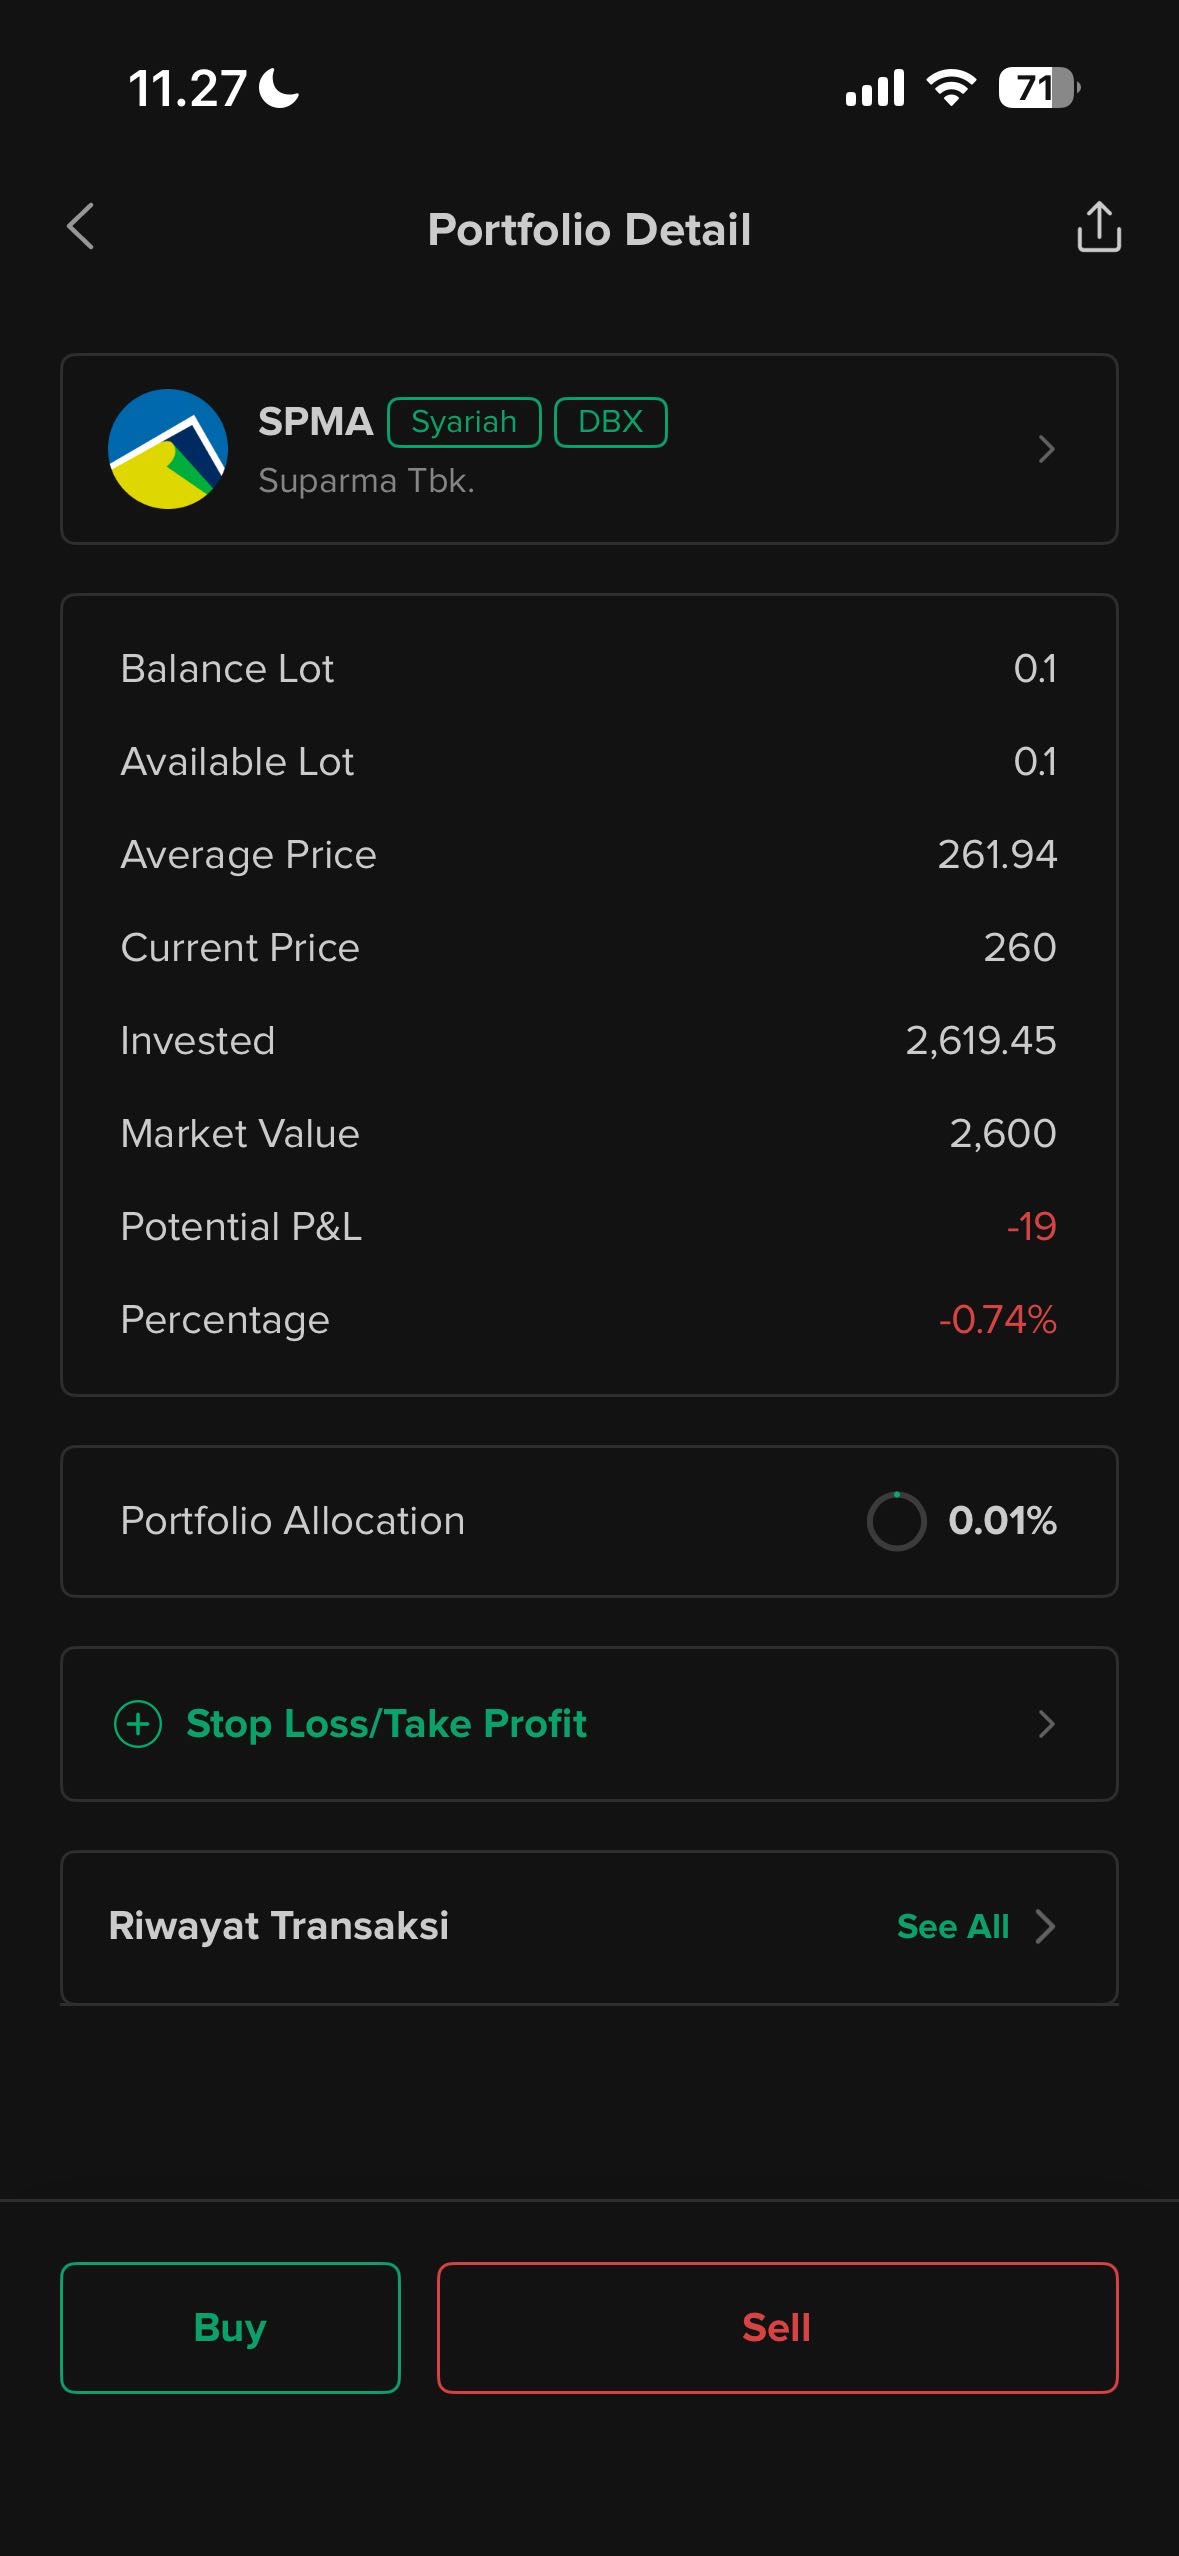1179x2556 pixels.
Task: Expand Stop Loss/Take Profit chevron
Action: (1046, 1724)
